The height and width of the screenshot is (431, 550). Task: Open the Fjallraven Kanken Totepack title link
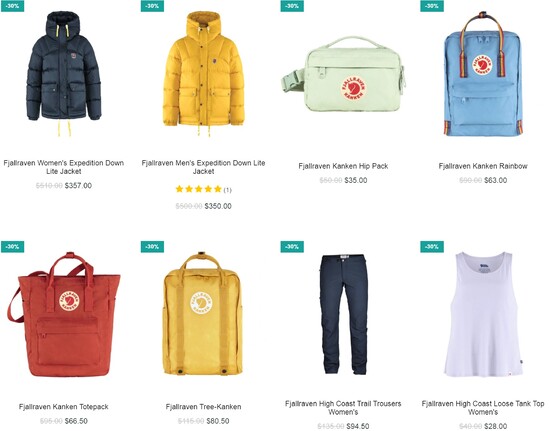tap(63, 407)
